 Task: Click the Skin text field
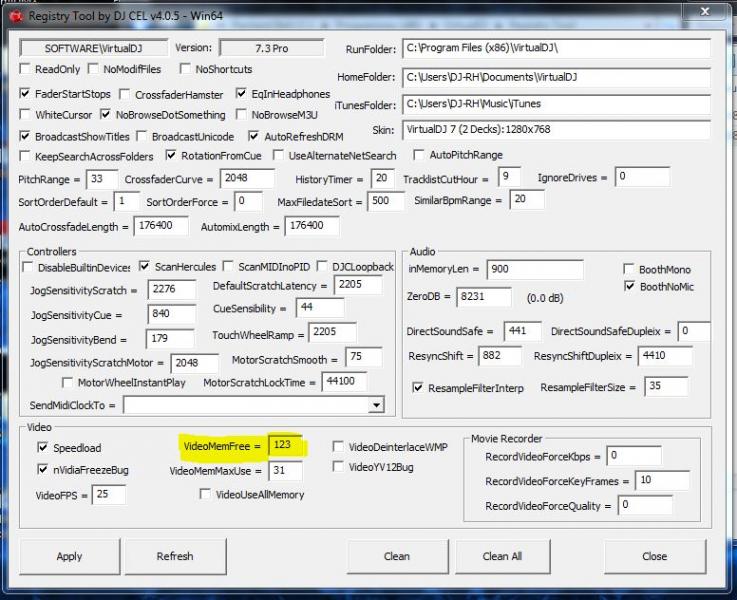coord(555,130)
